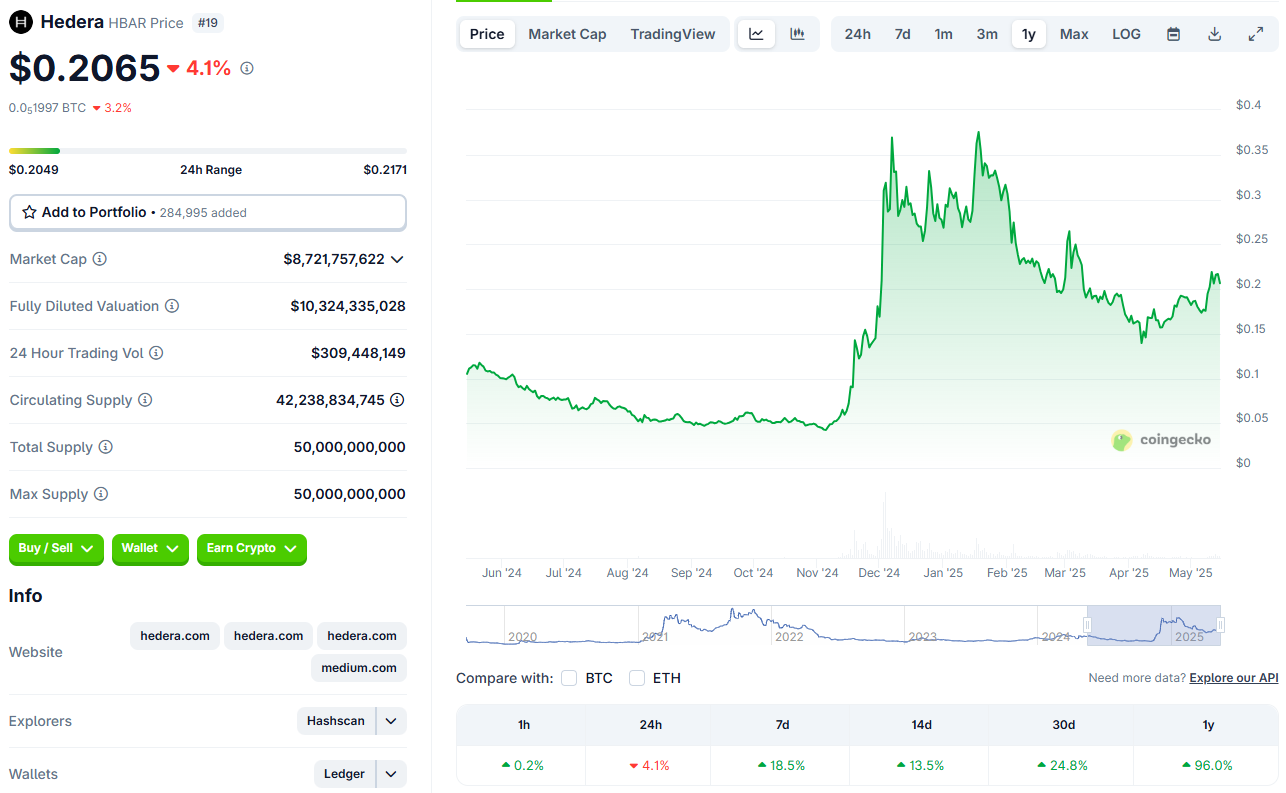
Task: Click the 24h -4.1% performance cell
Action: [x=650, y=765]
